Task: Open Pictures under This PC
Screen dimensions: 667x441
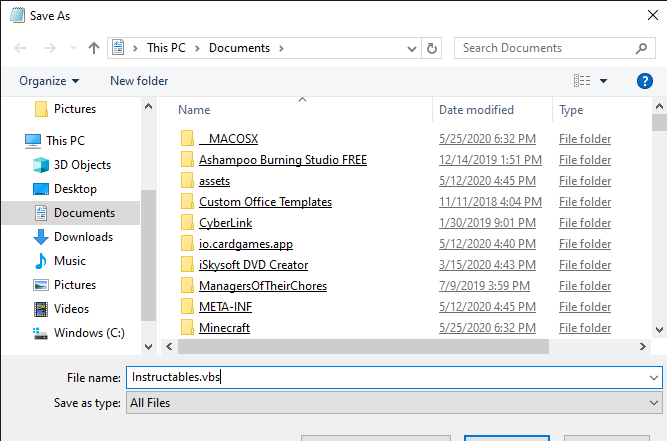Action: point(64,285)
